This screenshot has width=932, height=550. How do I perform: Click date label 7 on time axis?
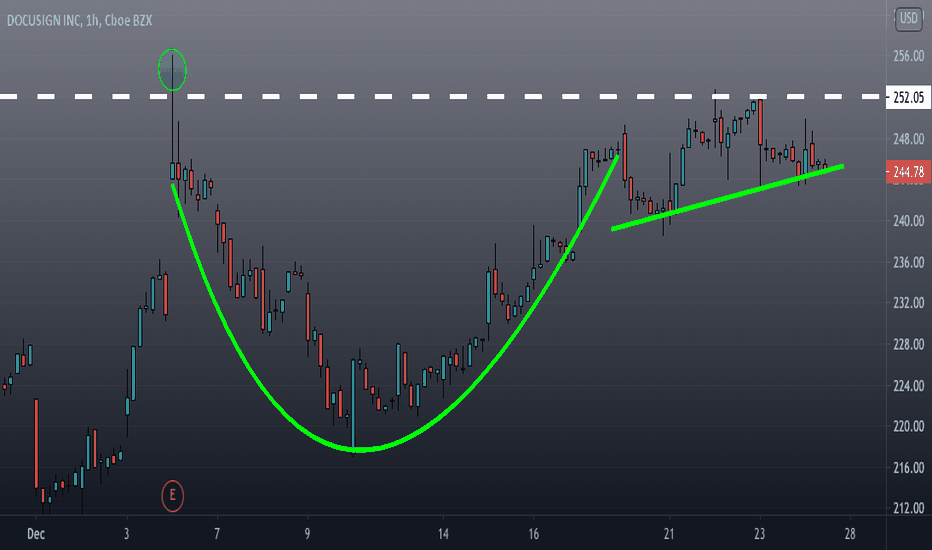point(217,534)
